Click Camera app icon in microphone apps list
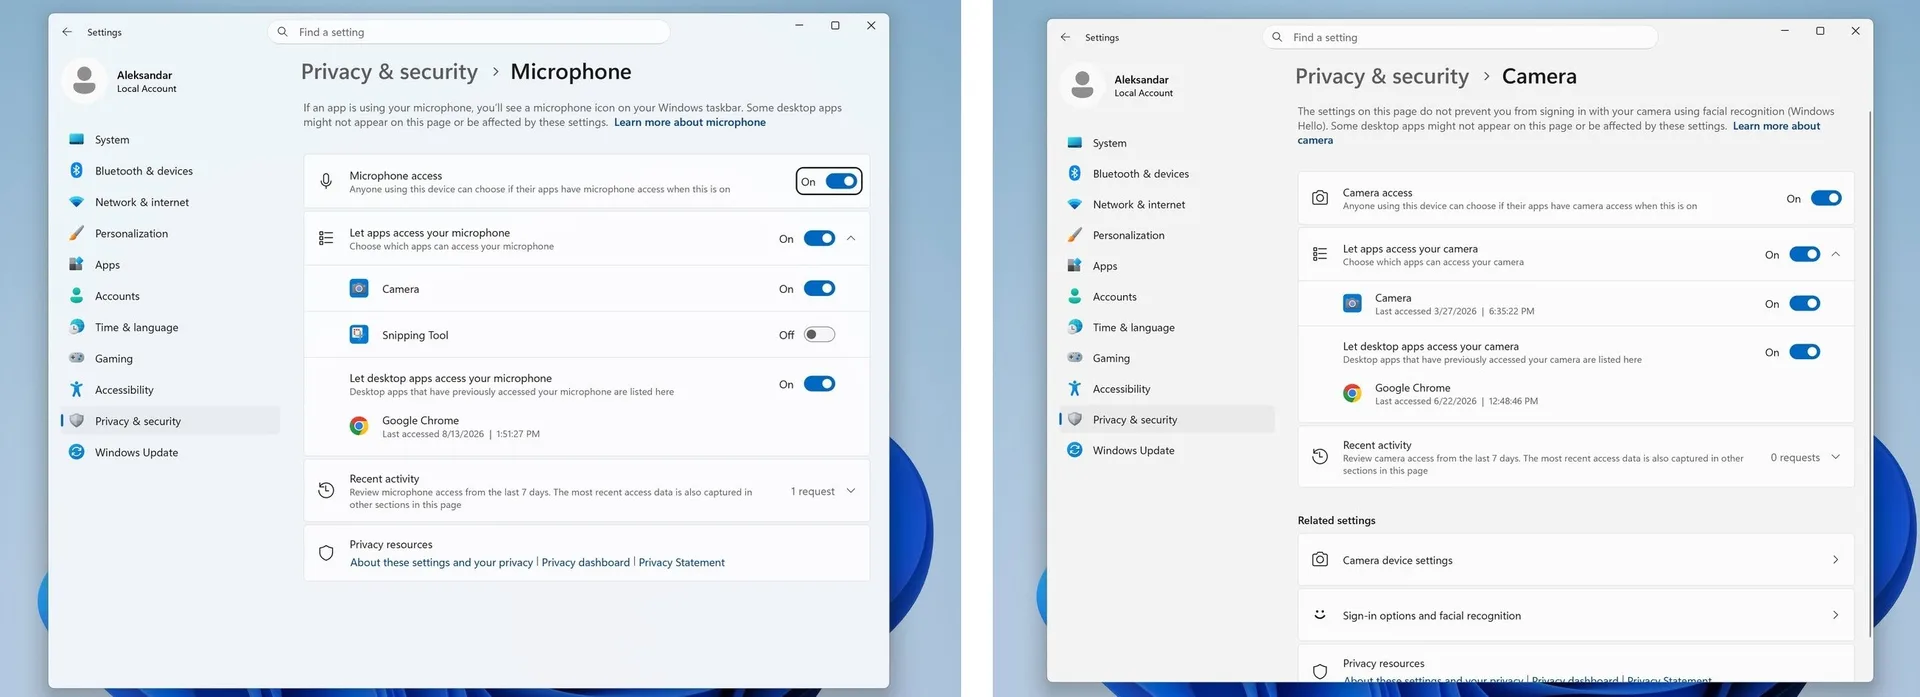The height and width of the screenshot is (697, 1920). point(359,288)
